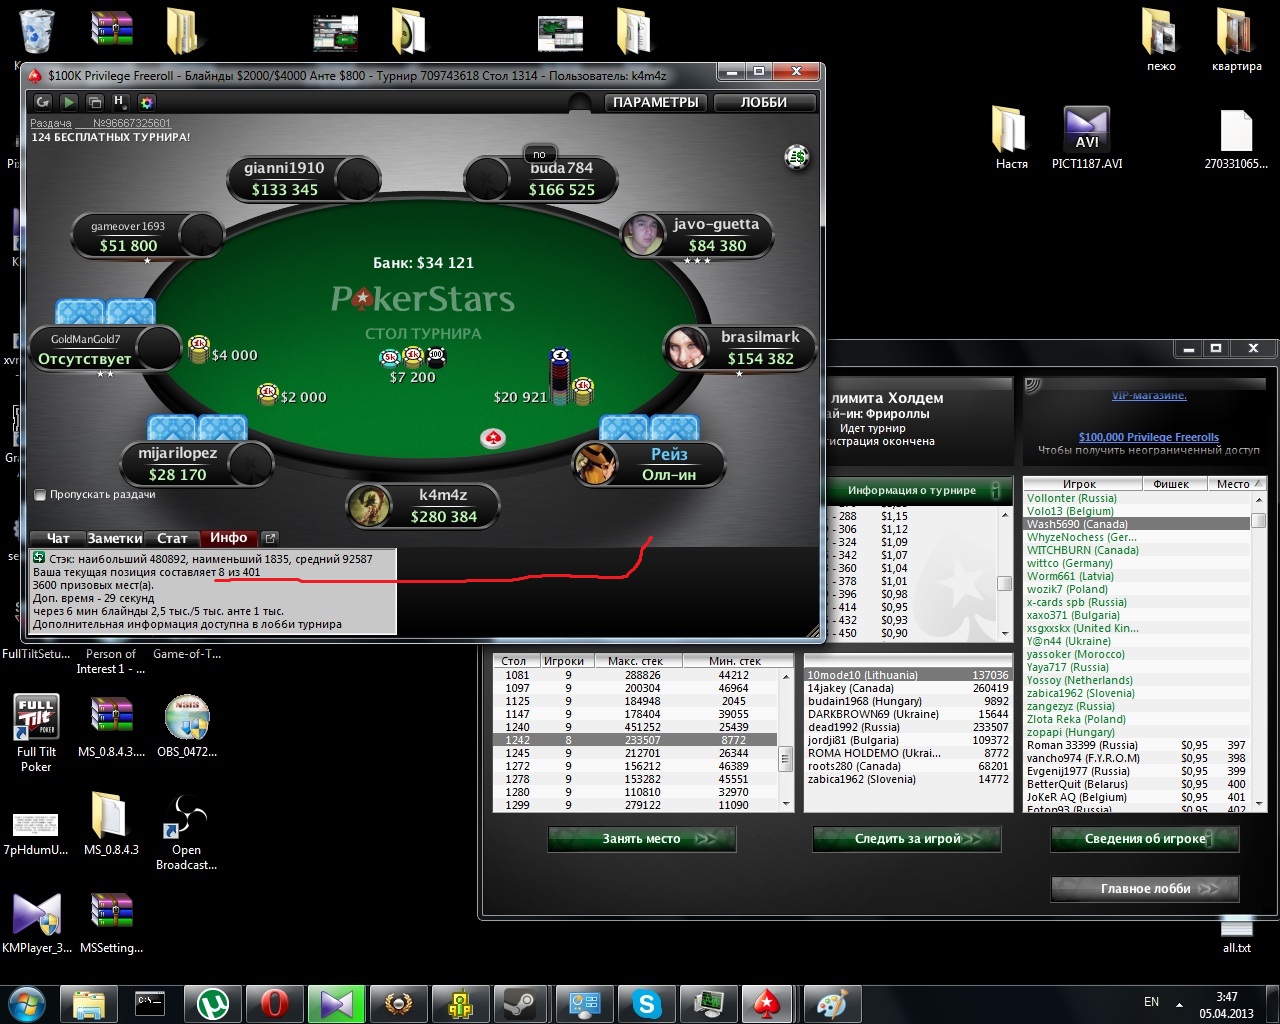1280x1024 pixels.
Task: Select the Инфо tab
Action: tap(229, 538)
